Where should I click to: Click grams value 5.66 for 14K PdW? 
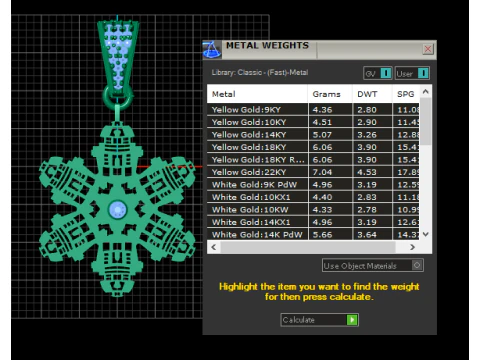tap(322, 235)
